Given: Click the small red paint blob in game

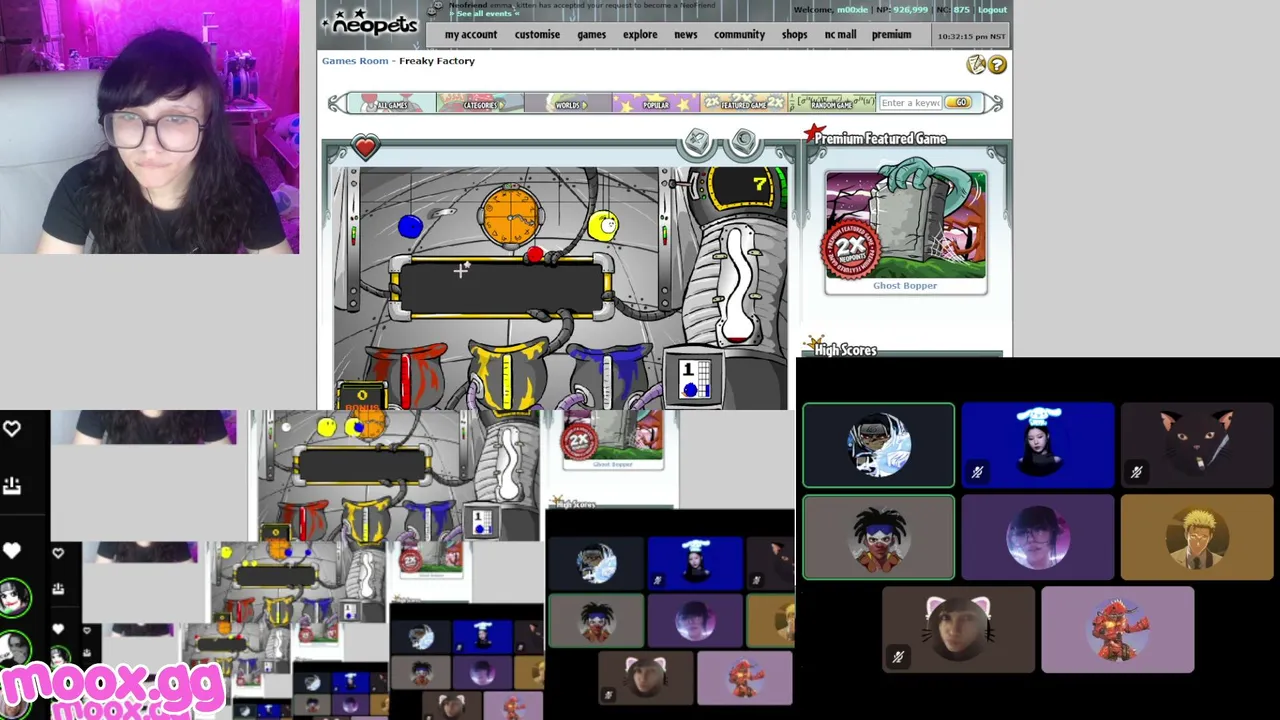Looking at the screenshot, I should pyautogui.click(x=535, y=256).
